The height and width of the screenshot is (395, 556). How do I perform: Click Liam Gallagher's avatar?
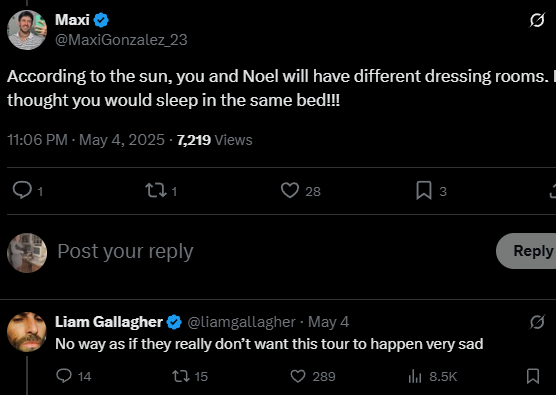click(27, 332)
